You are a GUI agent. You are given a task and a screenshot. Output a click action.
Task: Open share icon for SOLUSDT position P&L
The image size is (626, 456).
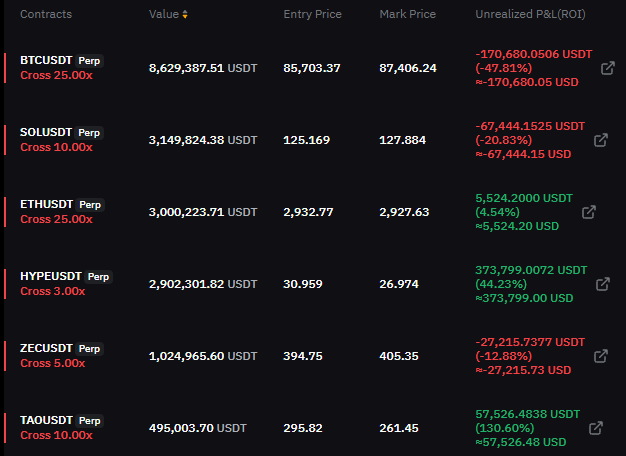tap(601, 140)
